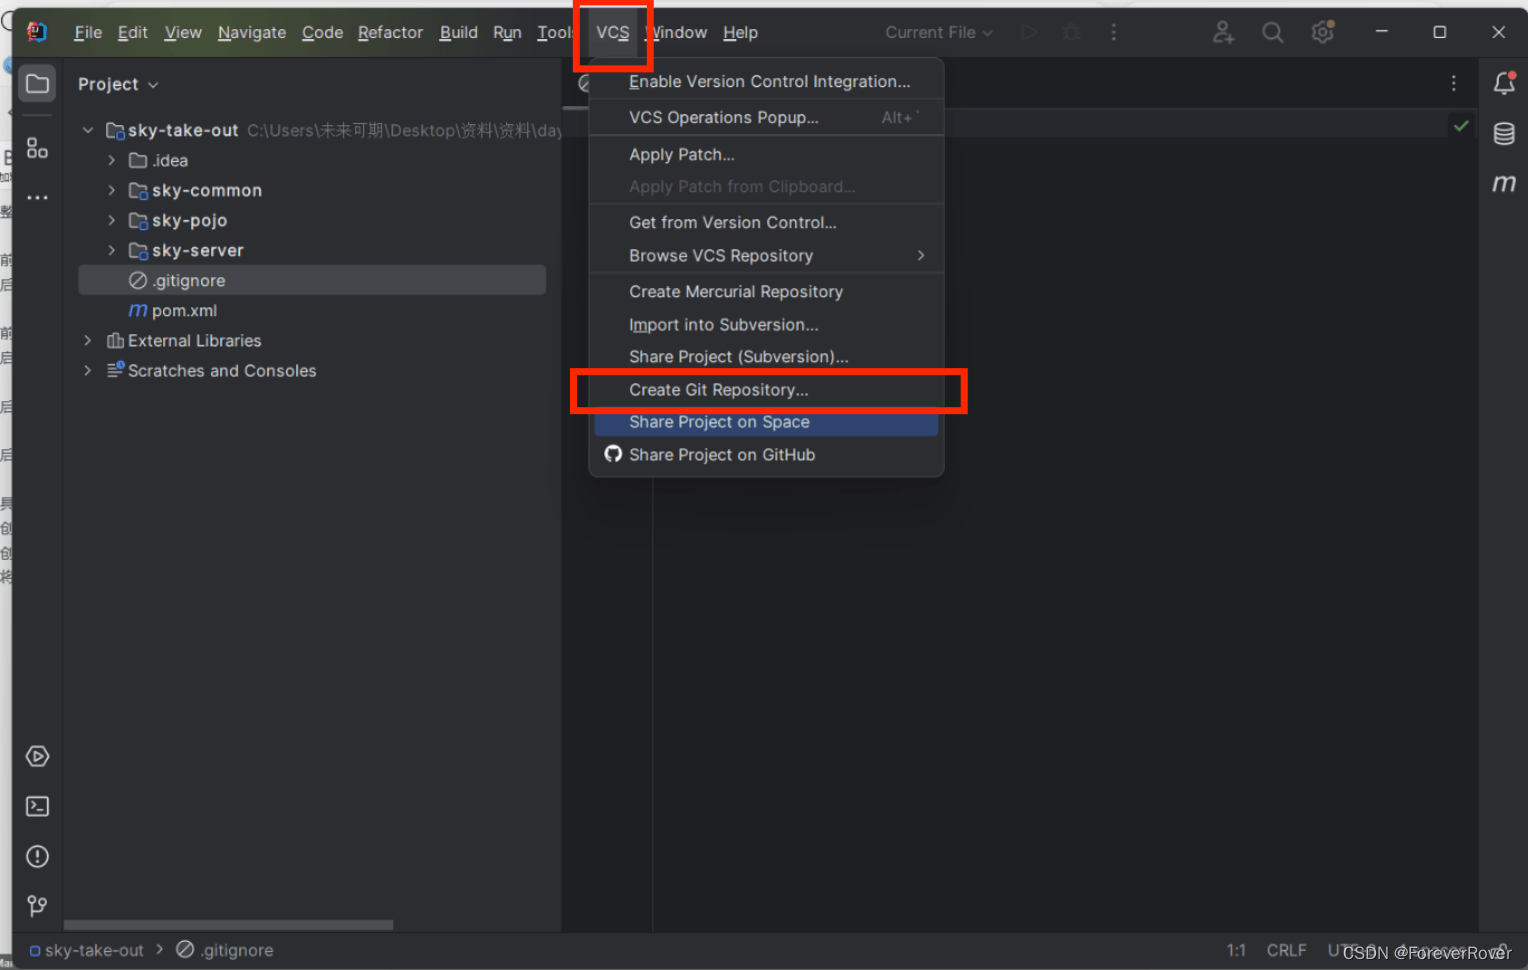Choose Create Mercurial Repository
Viewport: 1528px width, 970px height.
(x=766, y=292)
